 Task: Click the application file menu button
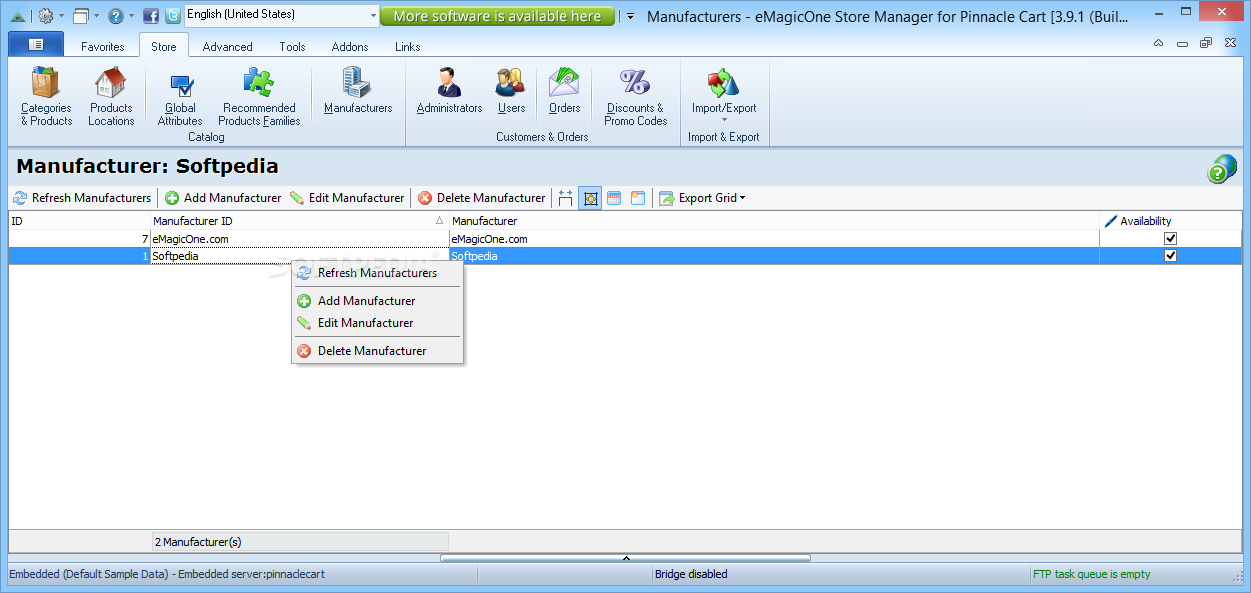tap(36, 45)
